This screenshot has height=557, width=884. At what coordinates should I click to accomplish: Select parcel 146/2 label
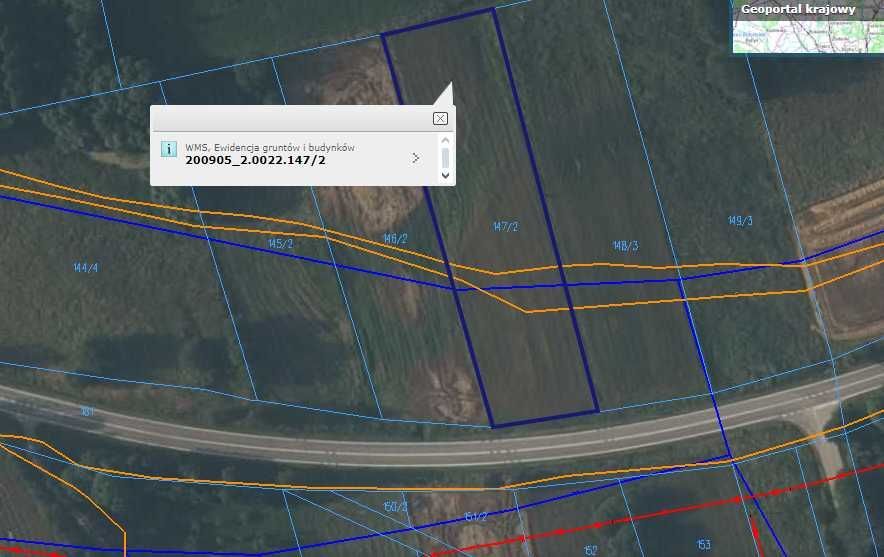[395, 239]
